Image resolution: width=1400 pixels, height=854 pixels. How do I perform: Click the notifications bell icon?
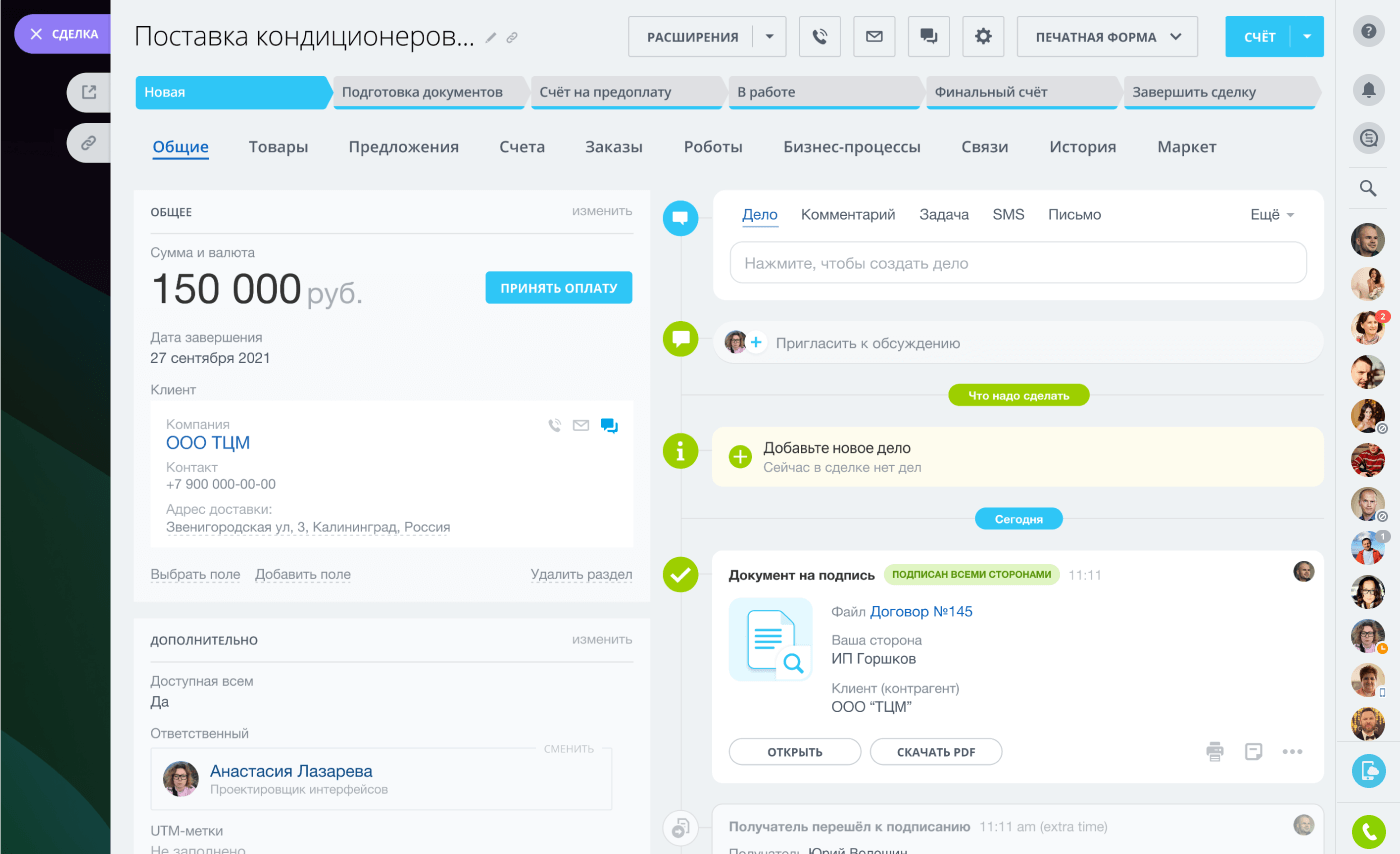pyautogui.click(x=1368, y=90)
